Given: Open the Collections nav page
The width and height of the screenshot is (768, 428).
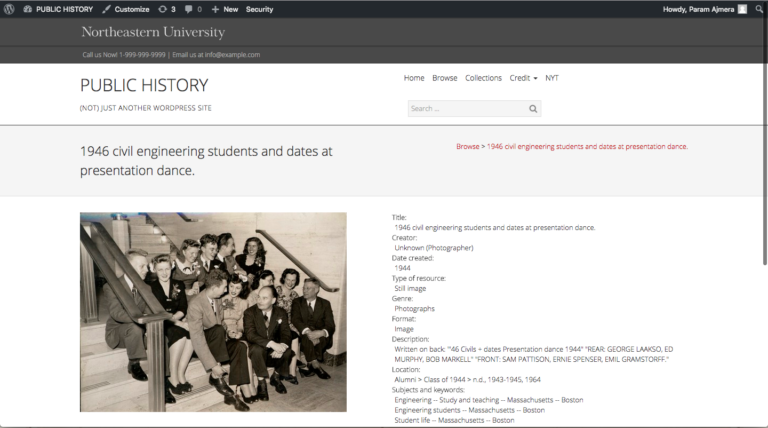Looking at the screenshot, I should click(483, 78).
